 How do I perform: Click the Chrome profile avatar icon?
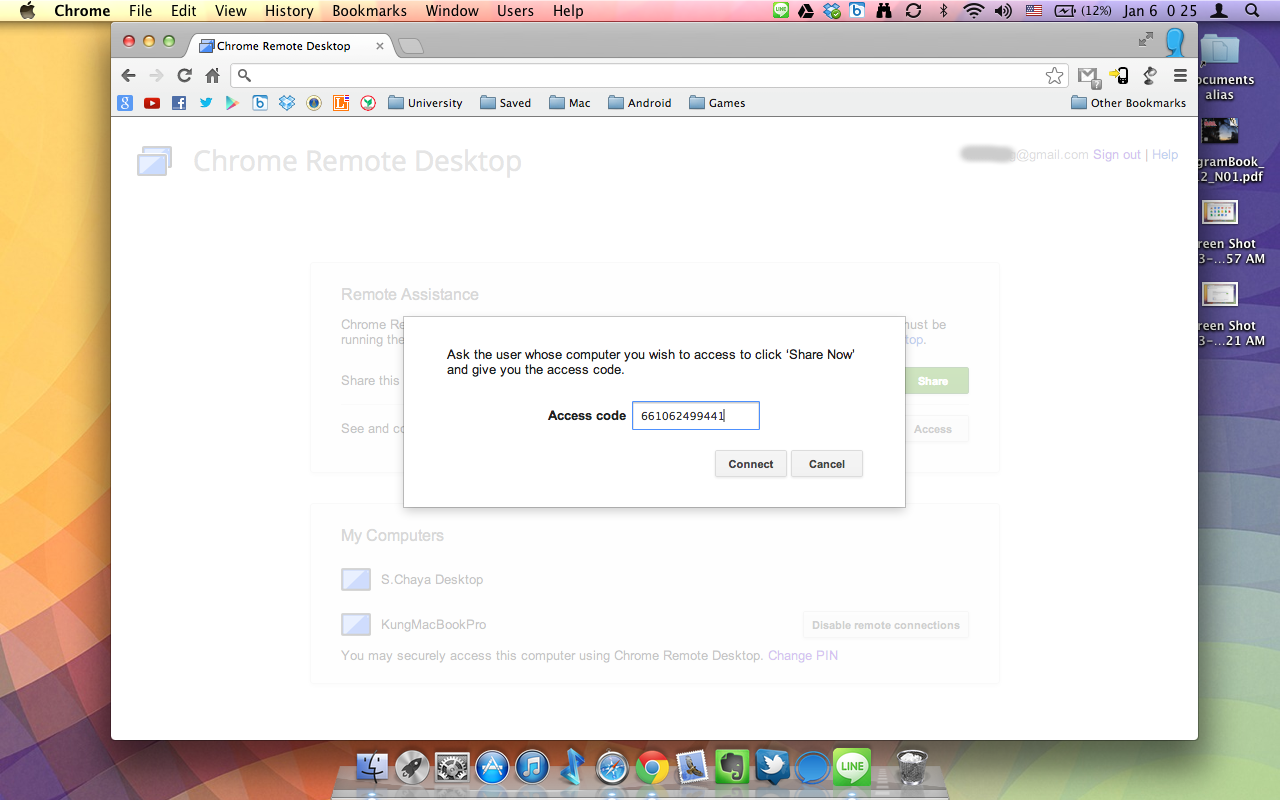tap(1175, 43)
